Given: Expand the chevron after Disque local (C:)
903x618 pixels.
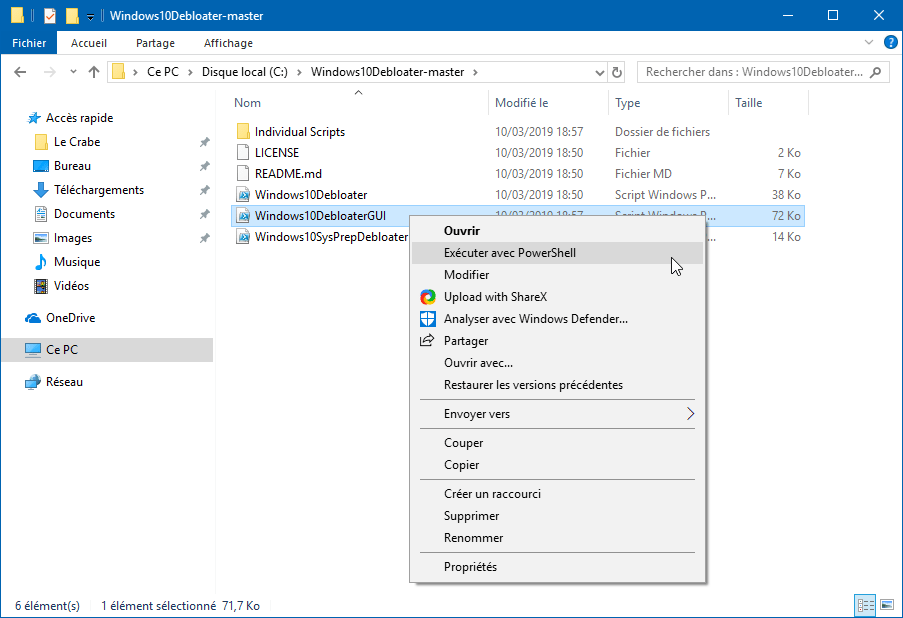Looking at the screenshot, I should (299, 72).
